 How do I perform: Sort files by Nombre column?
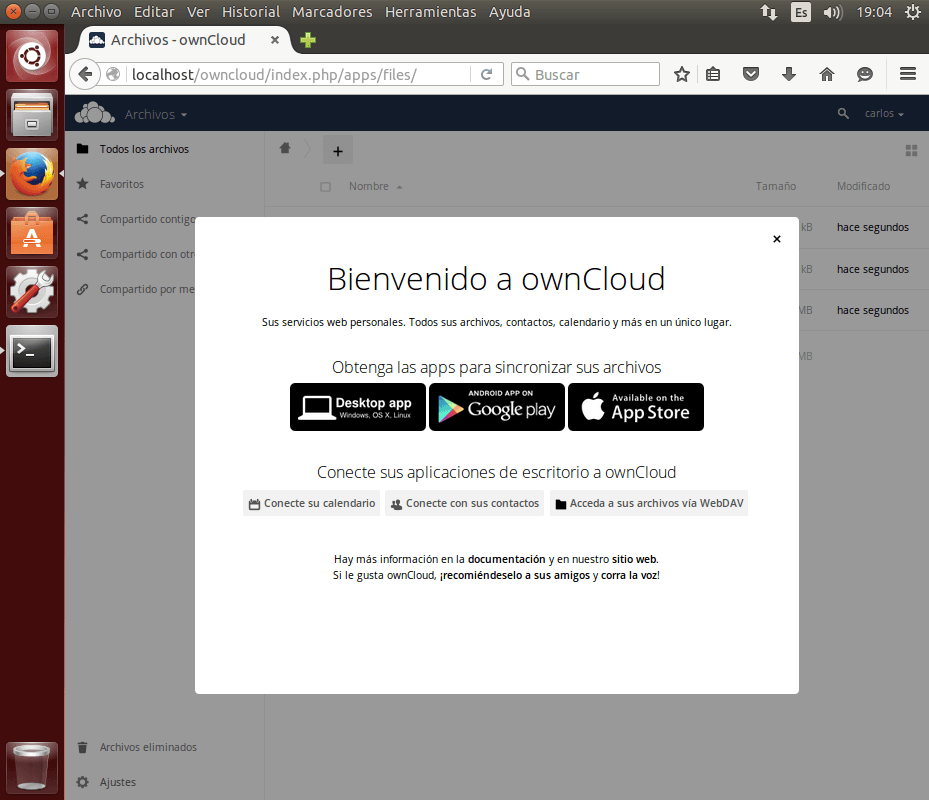[375, 186]
